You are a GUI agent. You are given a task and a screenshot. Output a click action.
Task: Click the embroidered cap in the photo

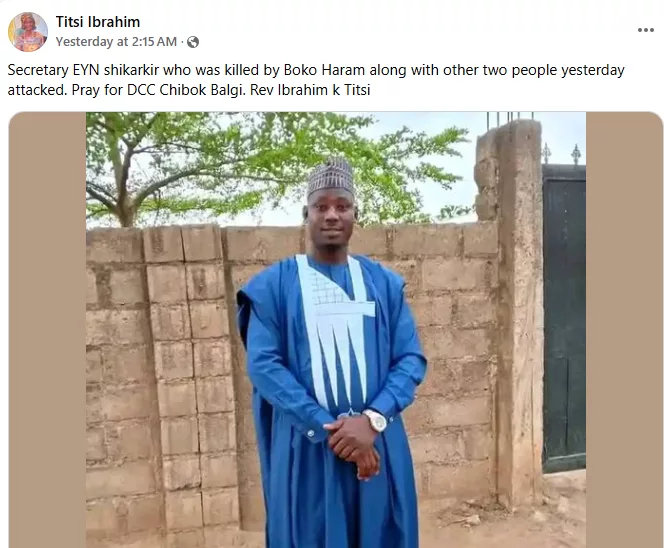(x=330, y=176)
